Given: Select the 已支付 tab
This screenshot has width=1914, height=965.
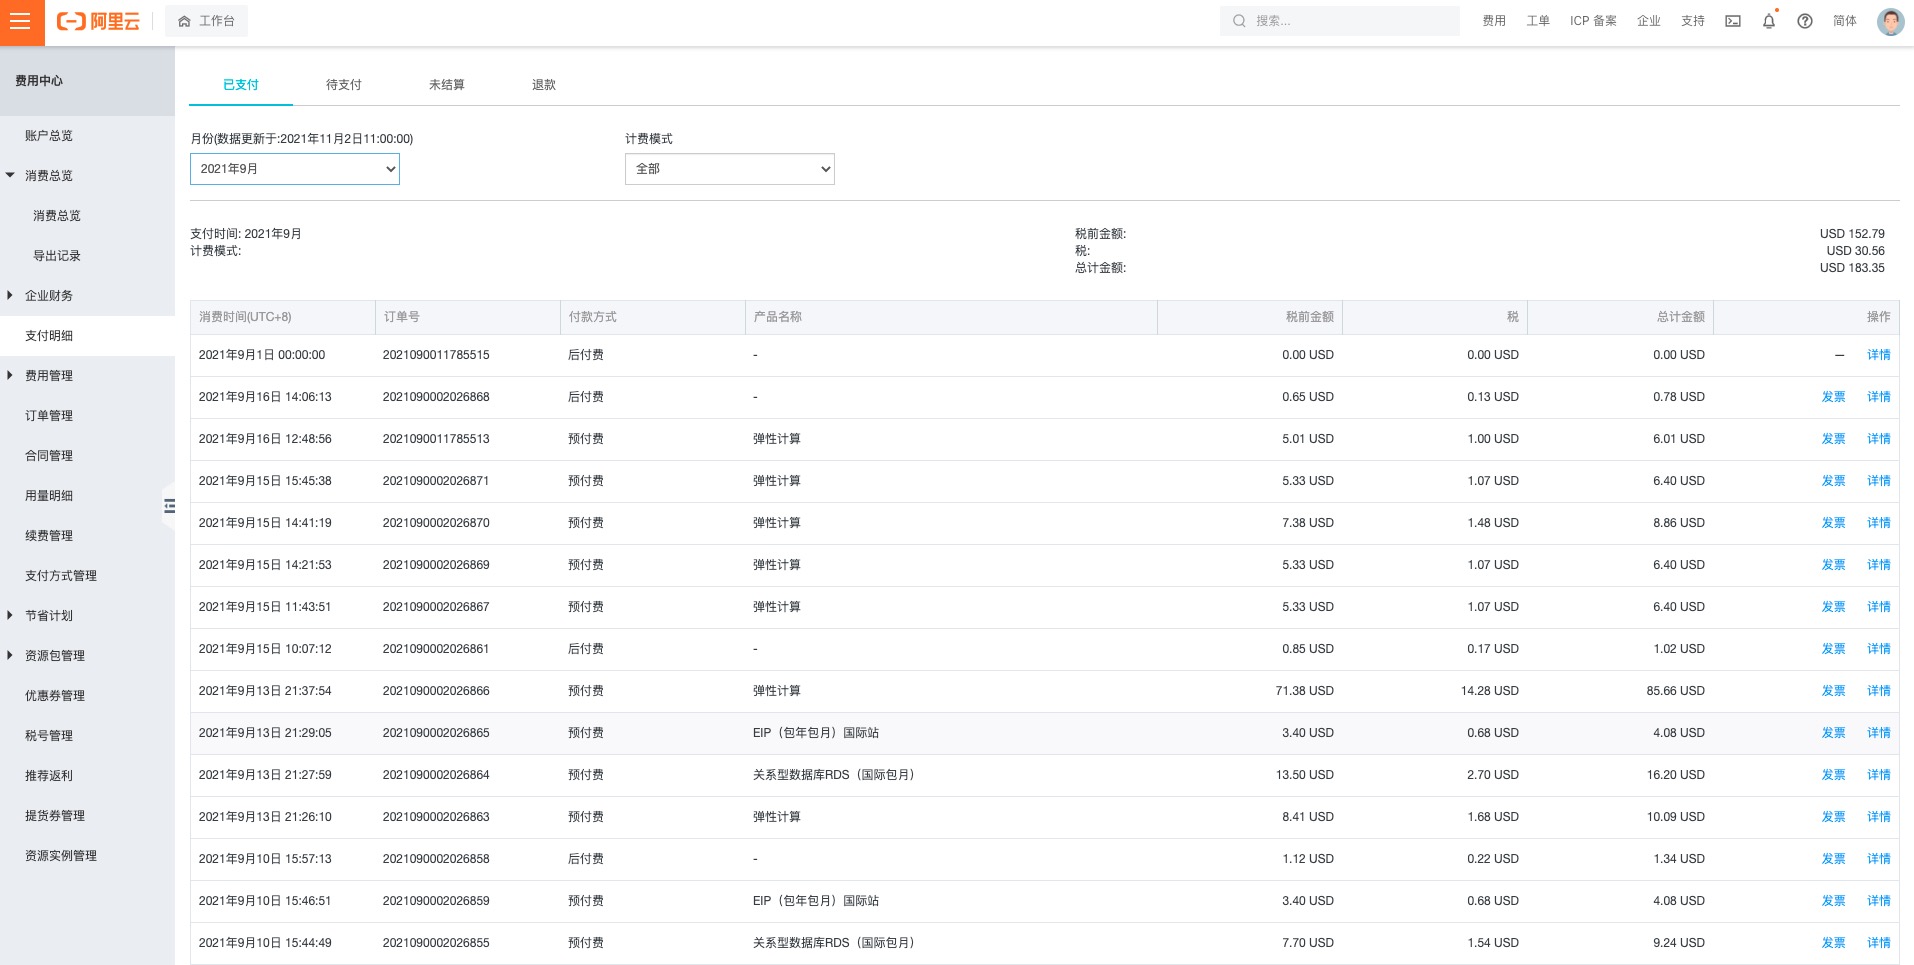Looking at the screenshot, I should (x=241, y=85).
